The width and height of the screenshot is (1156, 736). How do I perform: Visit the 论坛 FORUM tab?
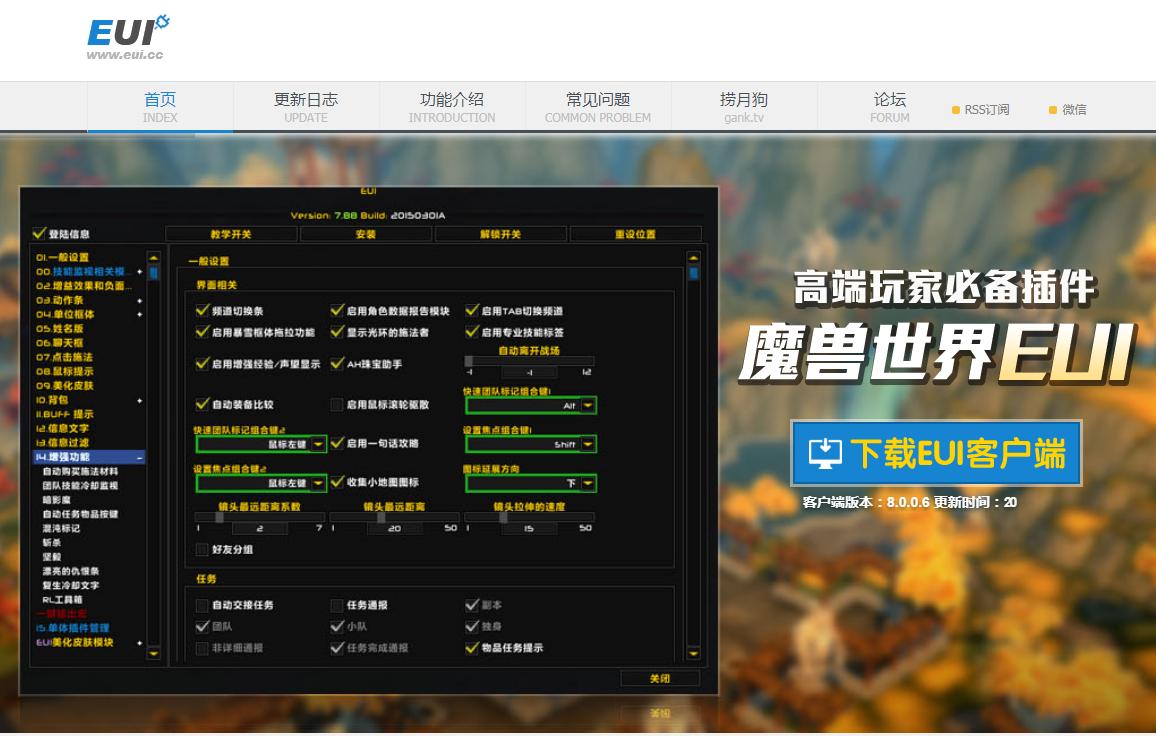point(890,107)
